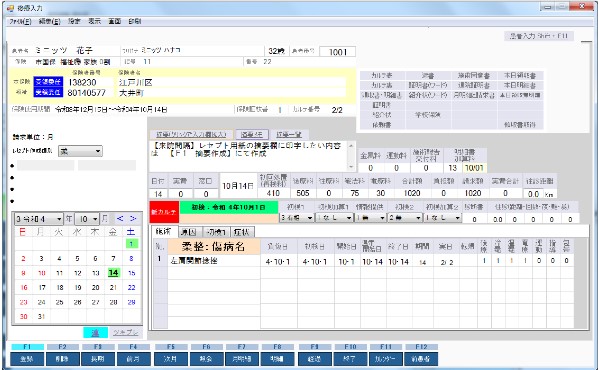
Task: Click the yellow 10/01 date field
Action: click(474, 168)
